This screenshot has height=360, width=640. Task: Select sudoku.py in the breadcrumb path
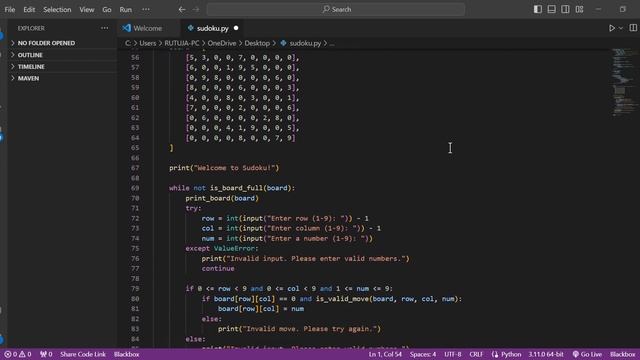click(x=305, y=43)
